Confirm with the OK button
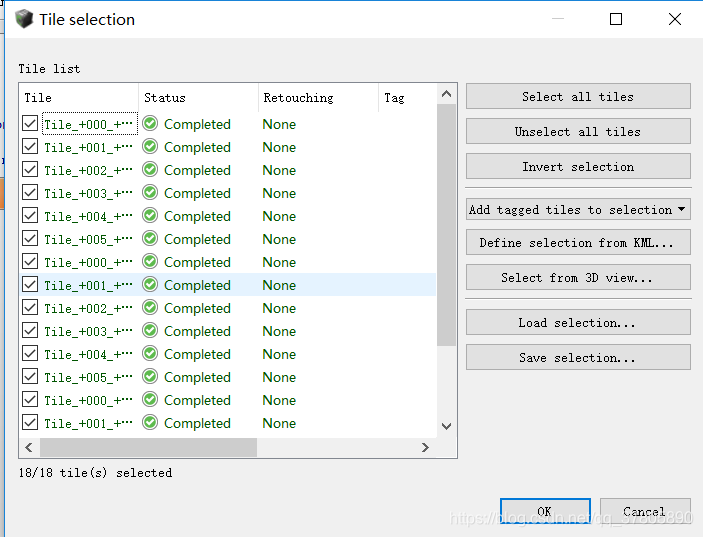 click(545, 511)
